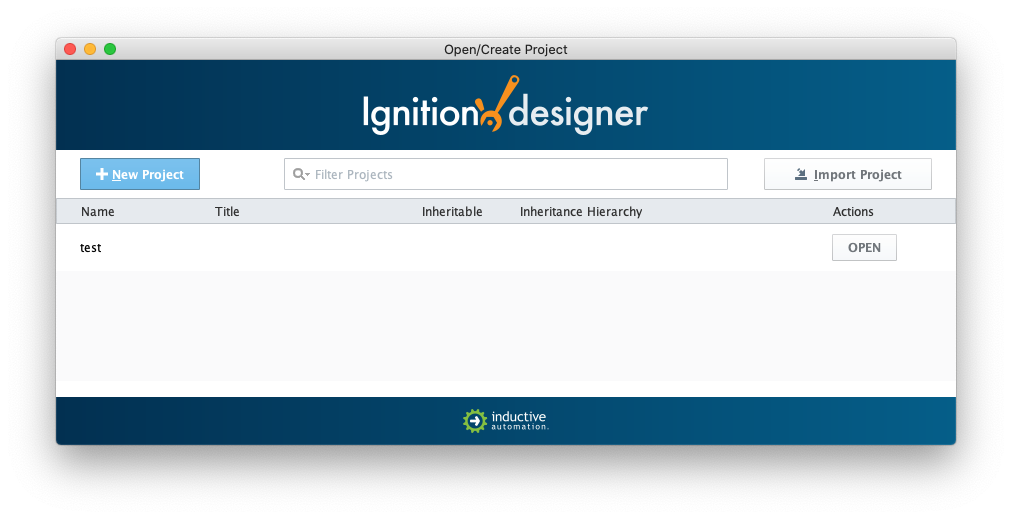The width and height of the screenshot is (1012, 519).
Task: Click the Inductive Automation gear logo
Action: [474, 421]
